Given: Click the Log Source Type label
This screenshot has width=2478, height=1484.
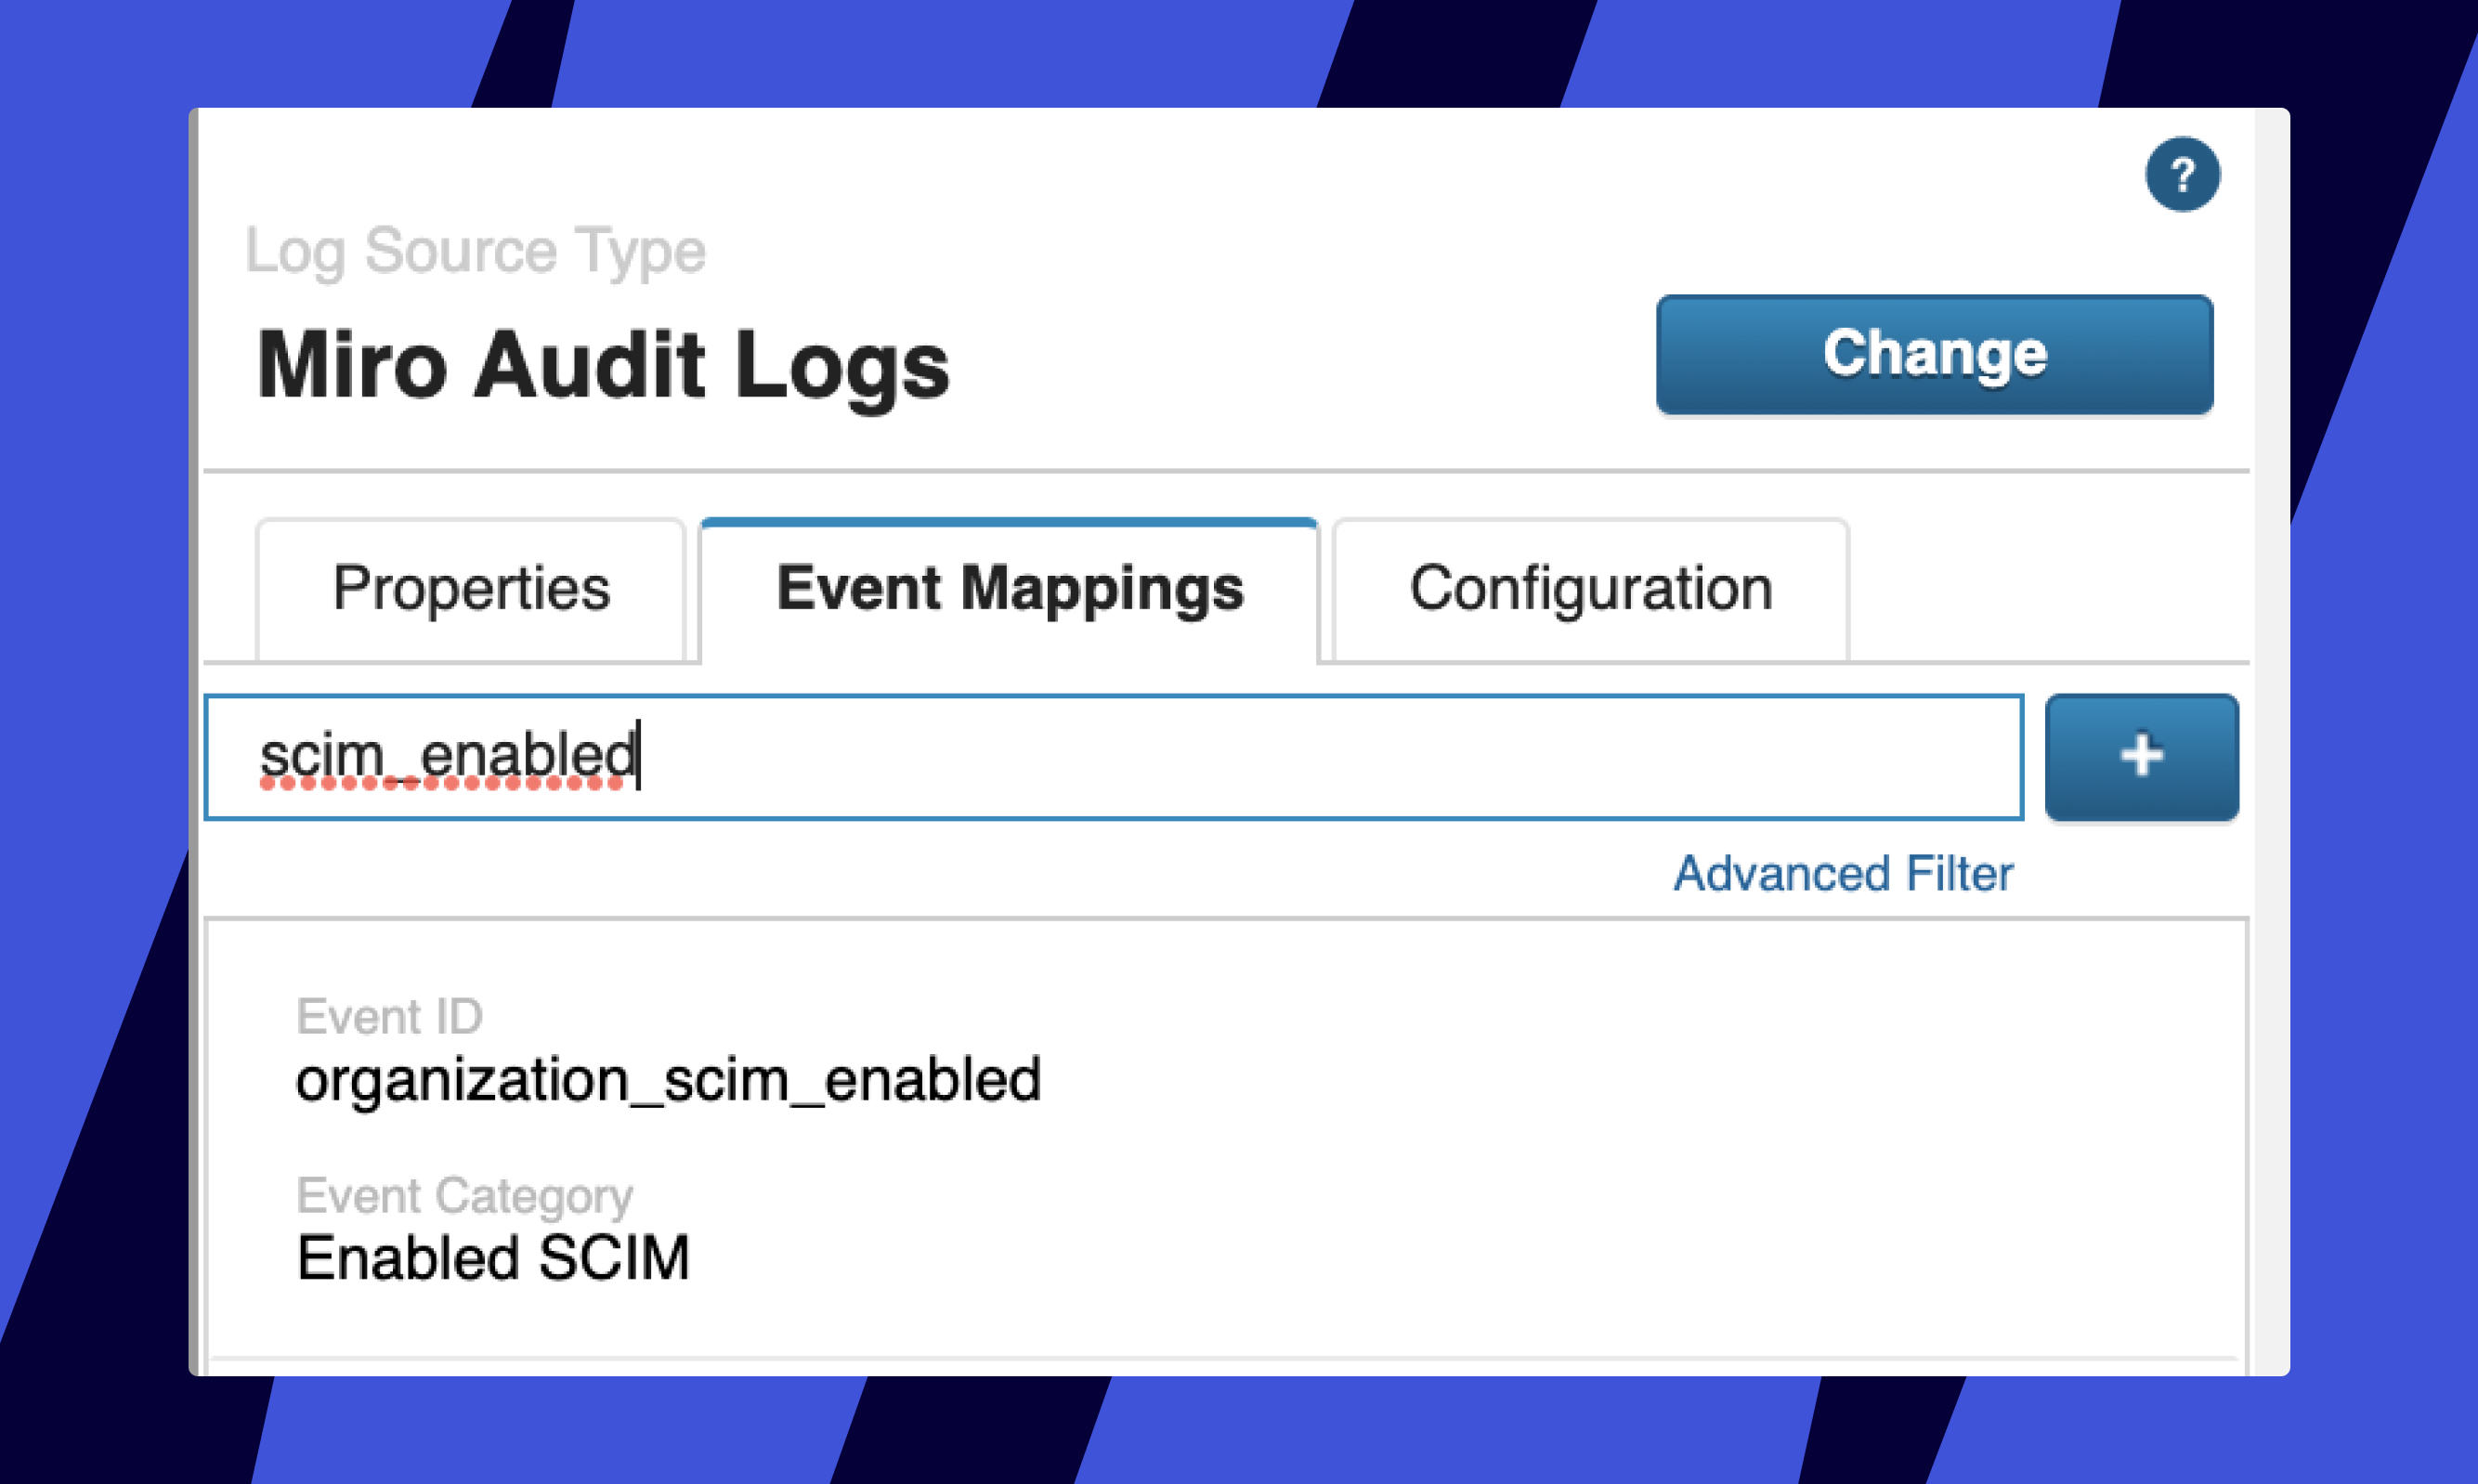Looking at the screenshot, I should [x=475, y=250].
